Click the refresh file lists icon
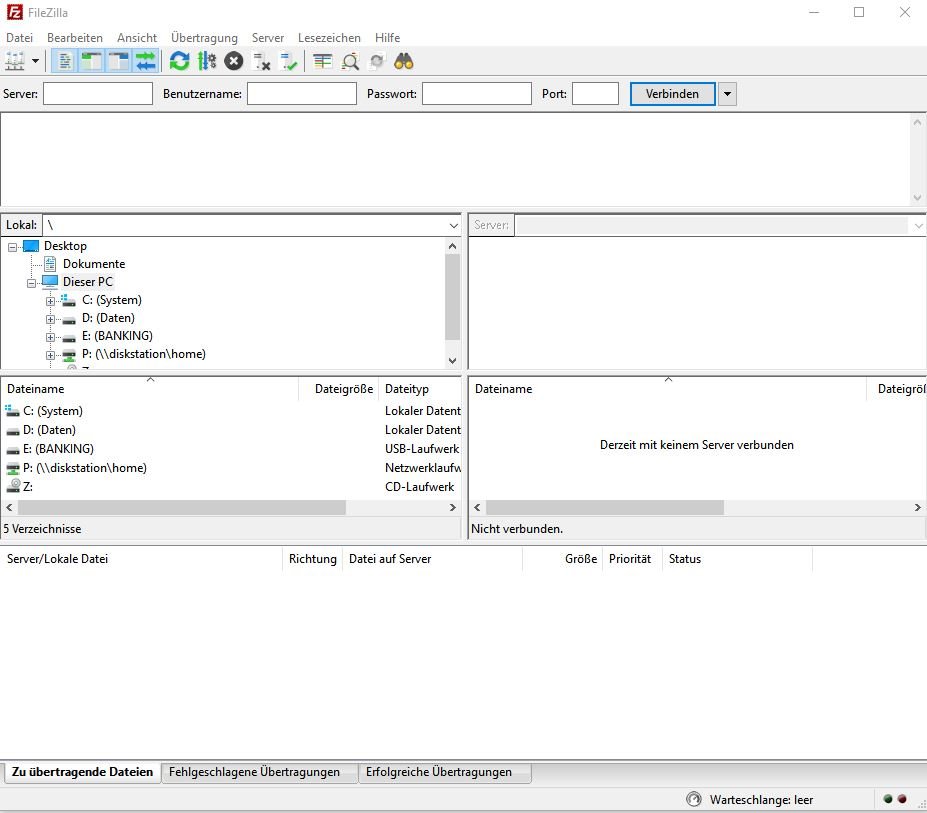Image resolution: width=927 pixels, height=813 pixels. (x=179, y=61)
